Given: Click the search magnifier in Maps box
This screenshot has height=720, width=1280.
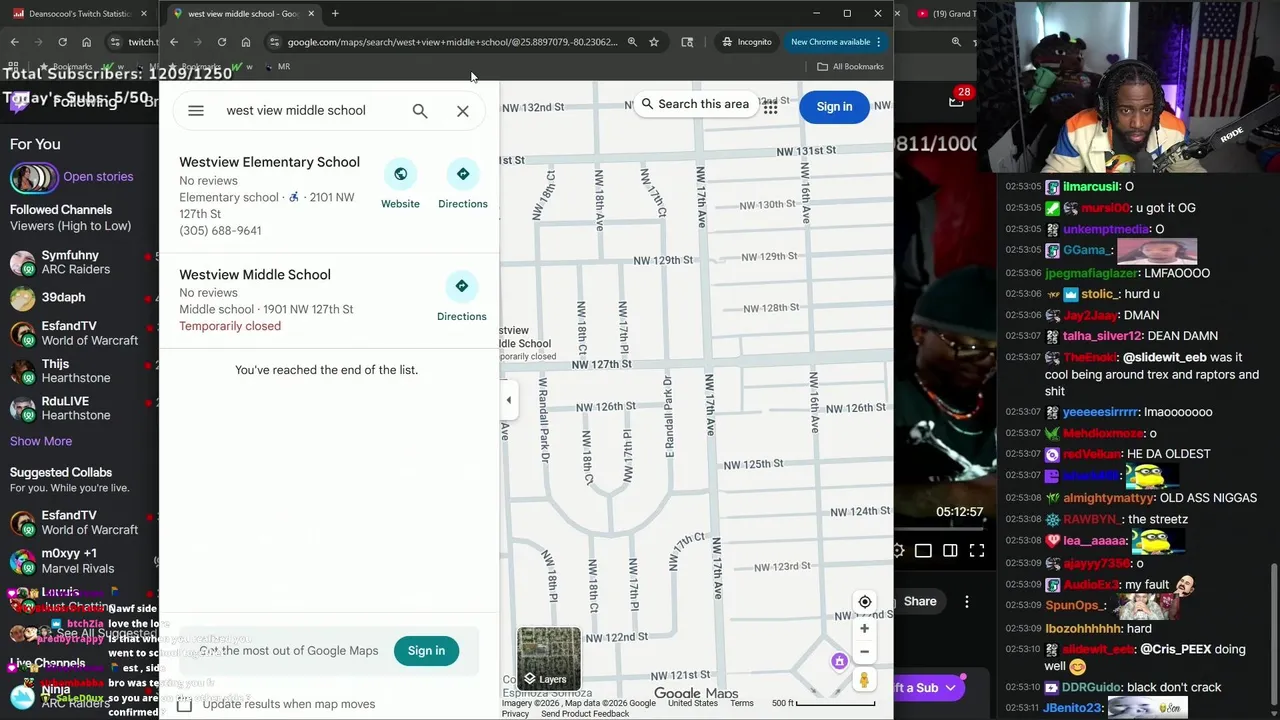Looking at the screenshot, I should [x=420, y=111].
